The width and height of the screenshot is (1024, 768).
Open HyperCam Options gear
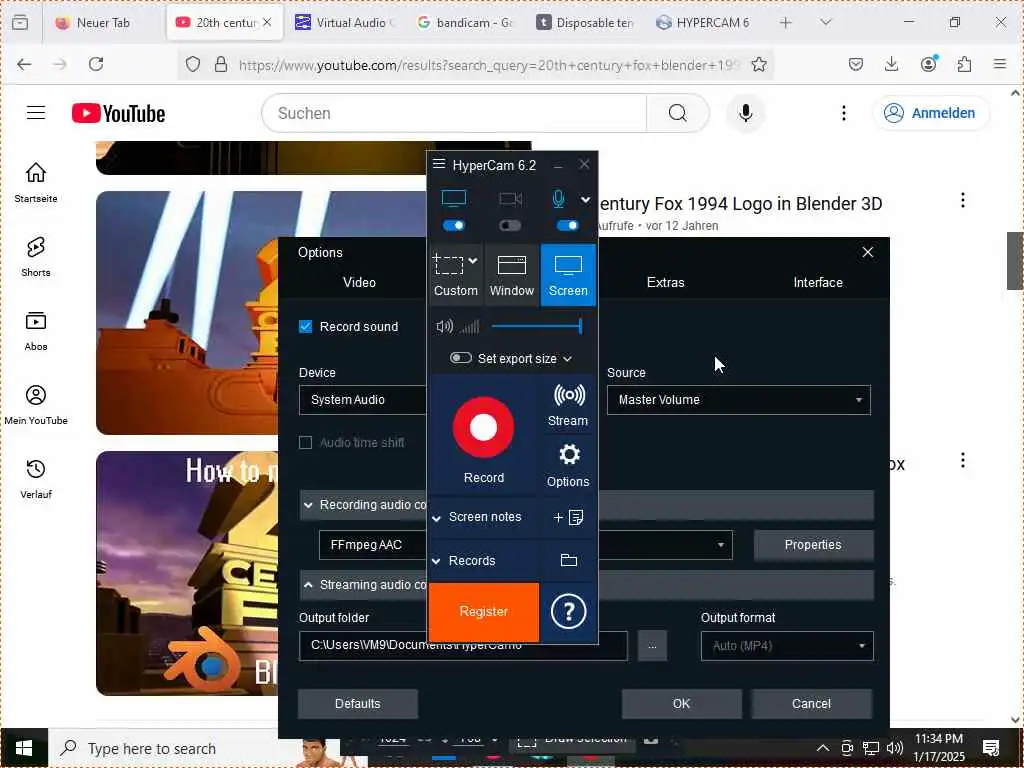(568, 465)
